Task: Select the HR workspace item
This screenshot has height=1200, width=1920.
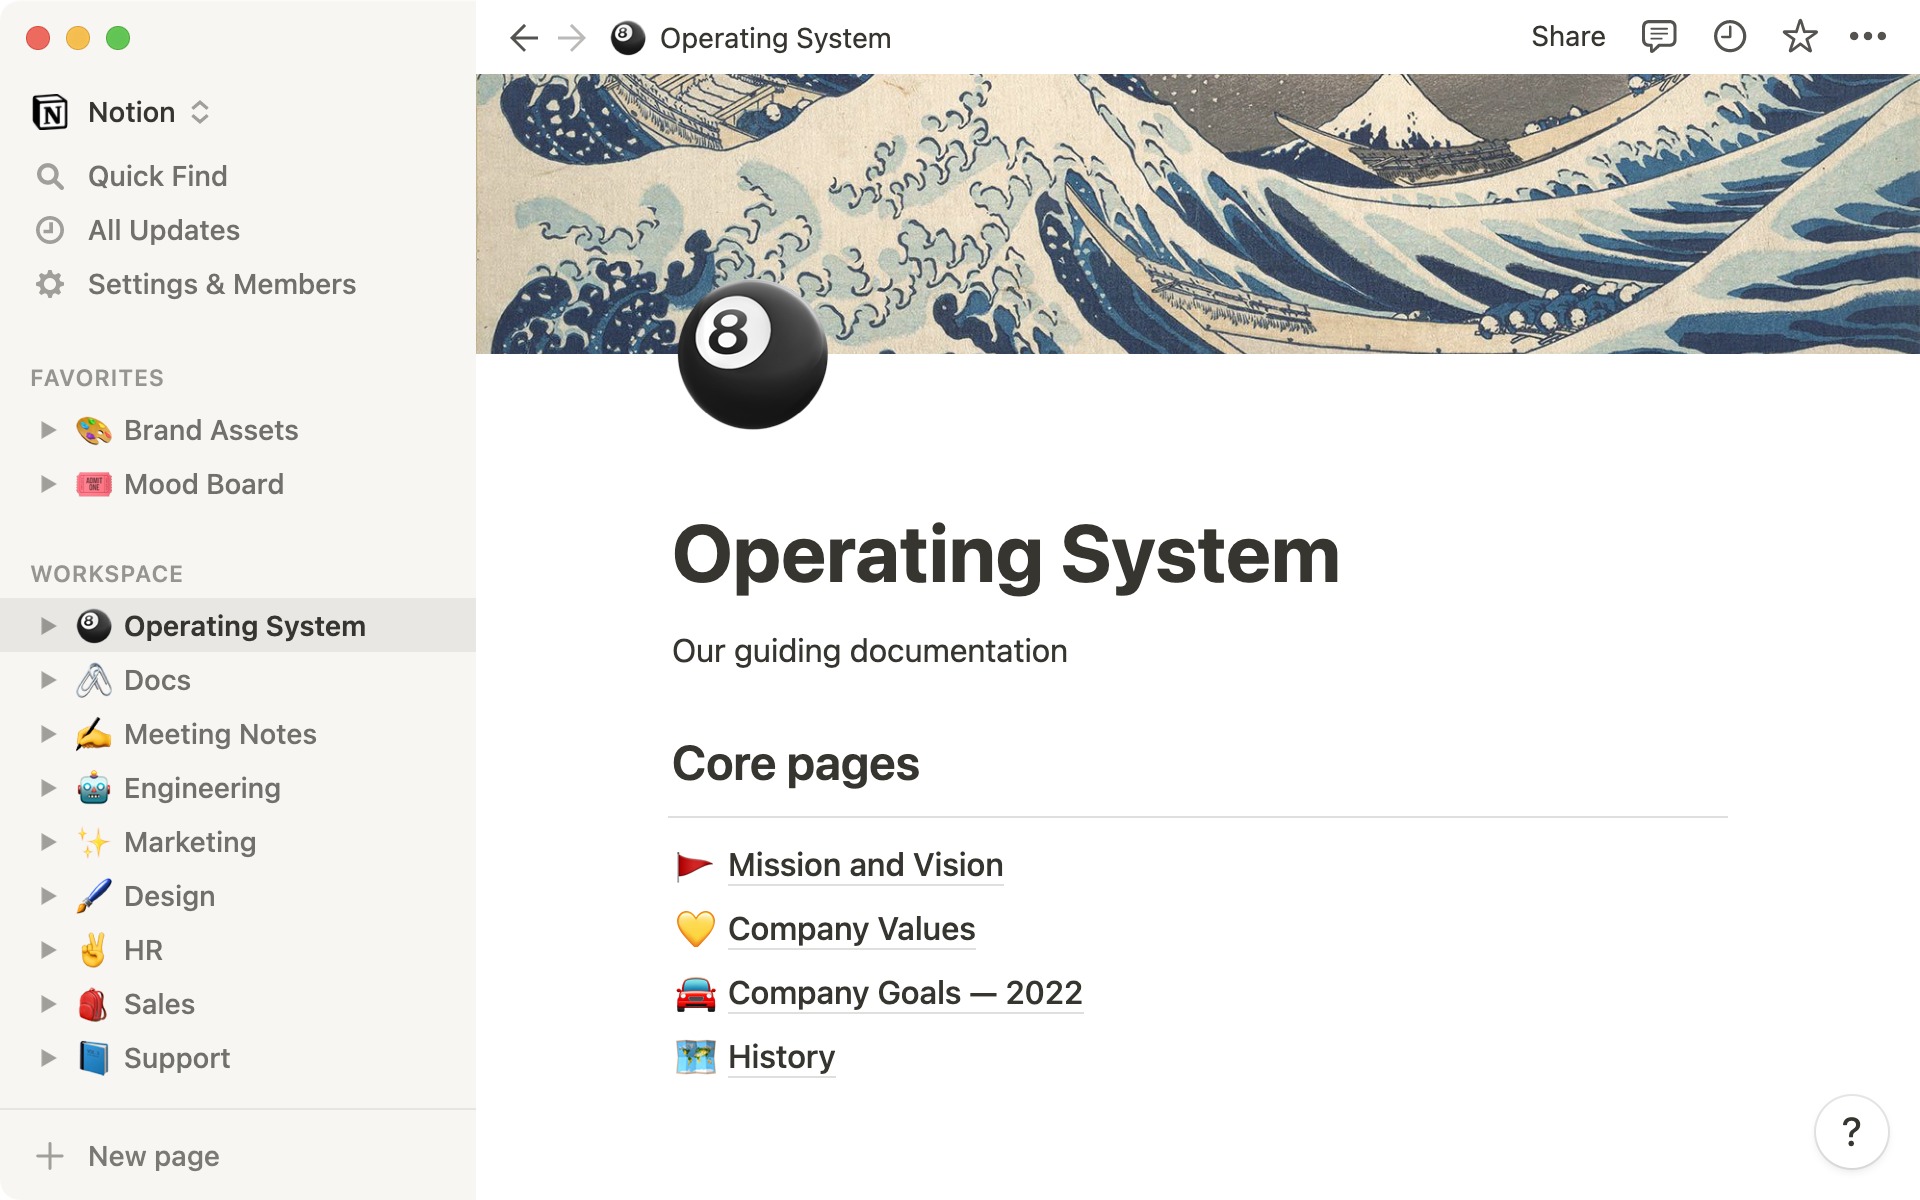Action: (142, 950)
